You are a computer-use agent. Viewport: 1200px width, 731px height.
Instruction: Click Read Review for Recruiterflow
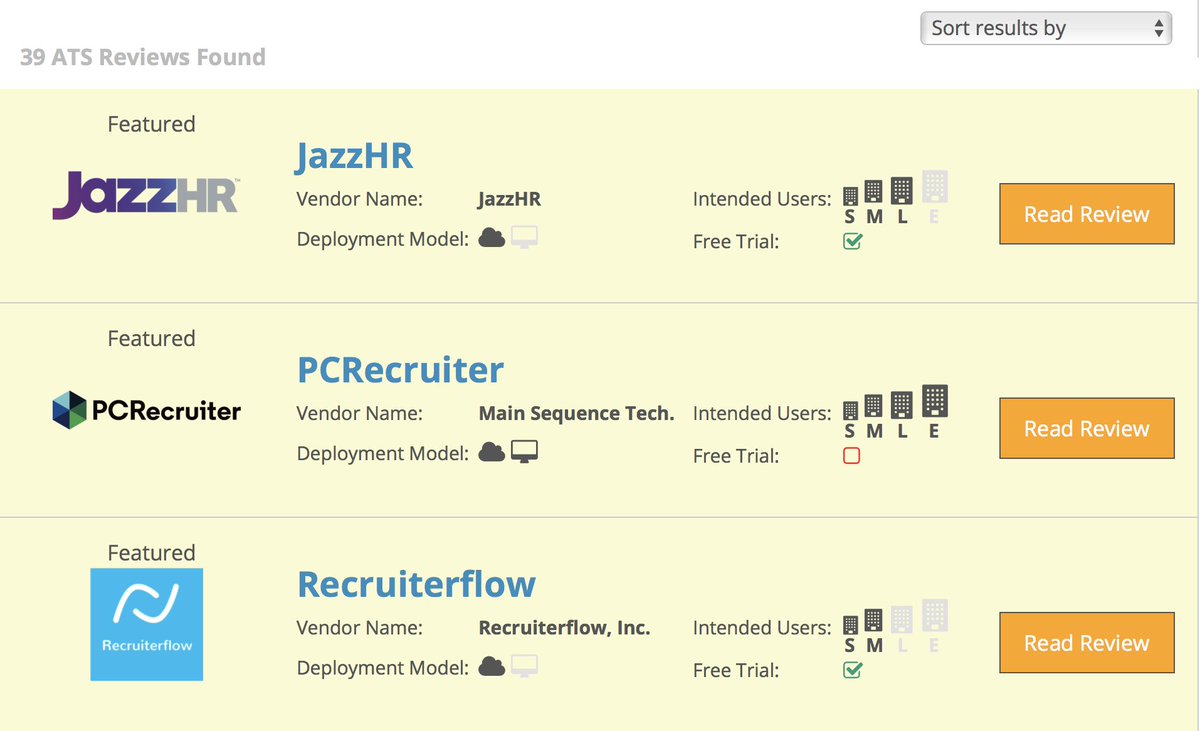1087,643
